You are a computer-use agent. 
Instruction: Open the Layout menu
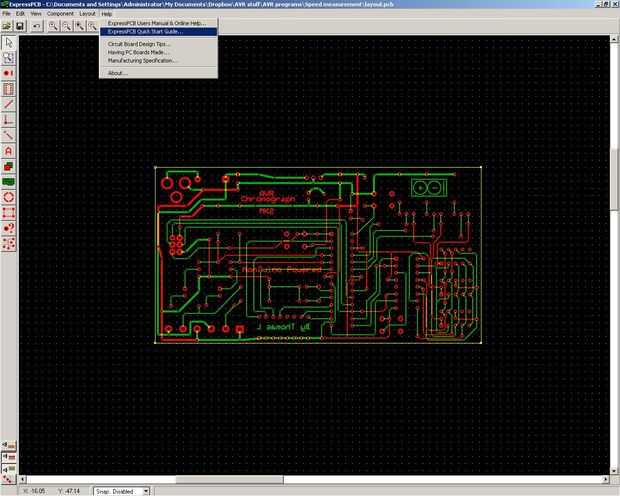click(x=87, y=13)
